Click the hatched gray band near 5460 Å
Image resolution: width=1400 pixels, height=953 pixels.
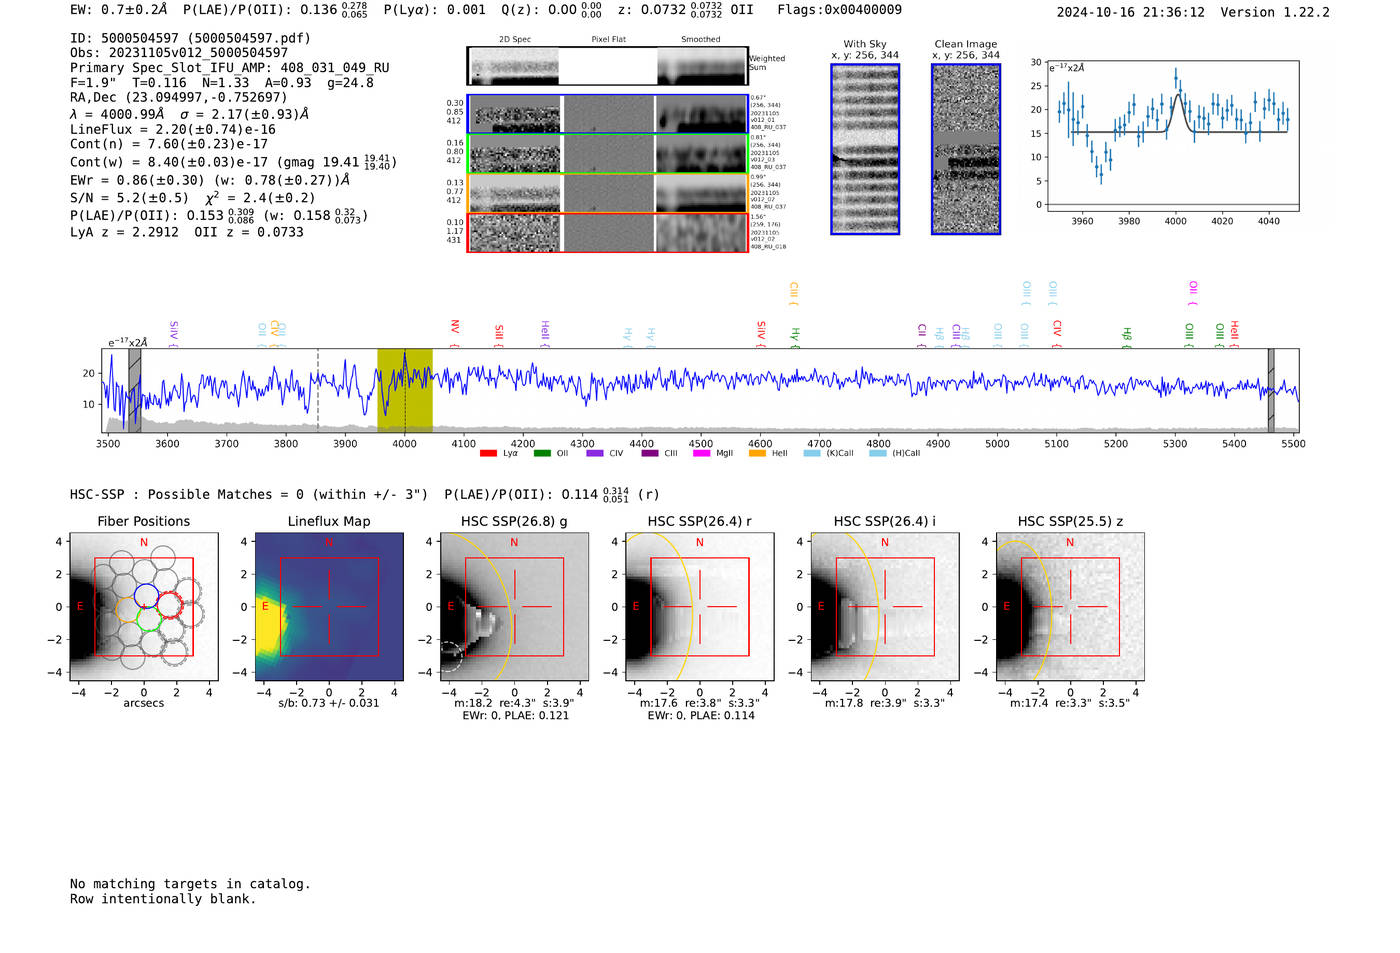1271,390
